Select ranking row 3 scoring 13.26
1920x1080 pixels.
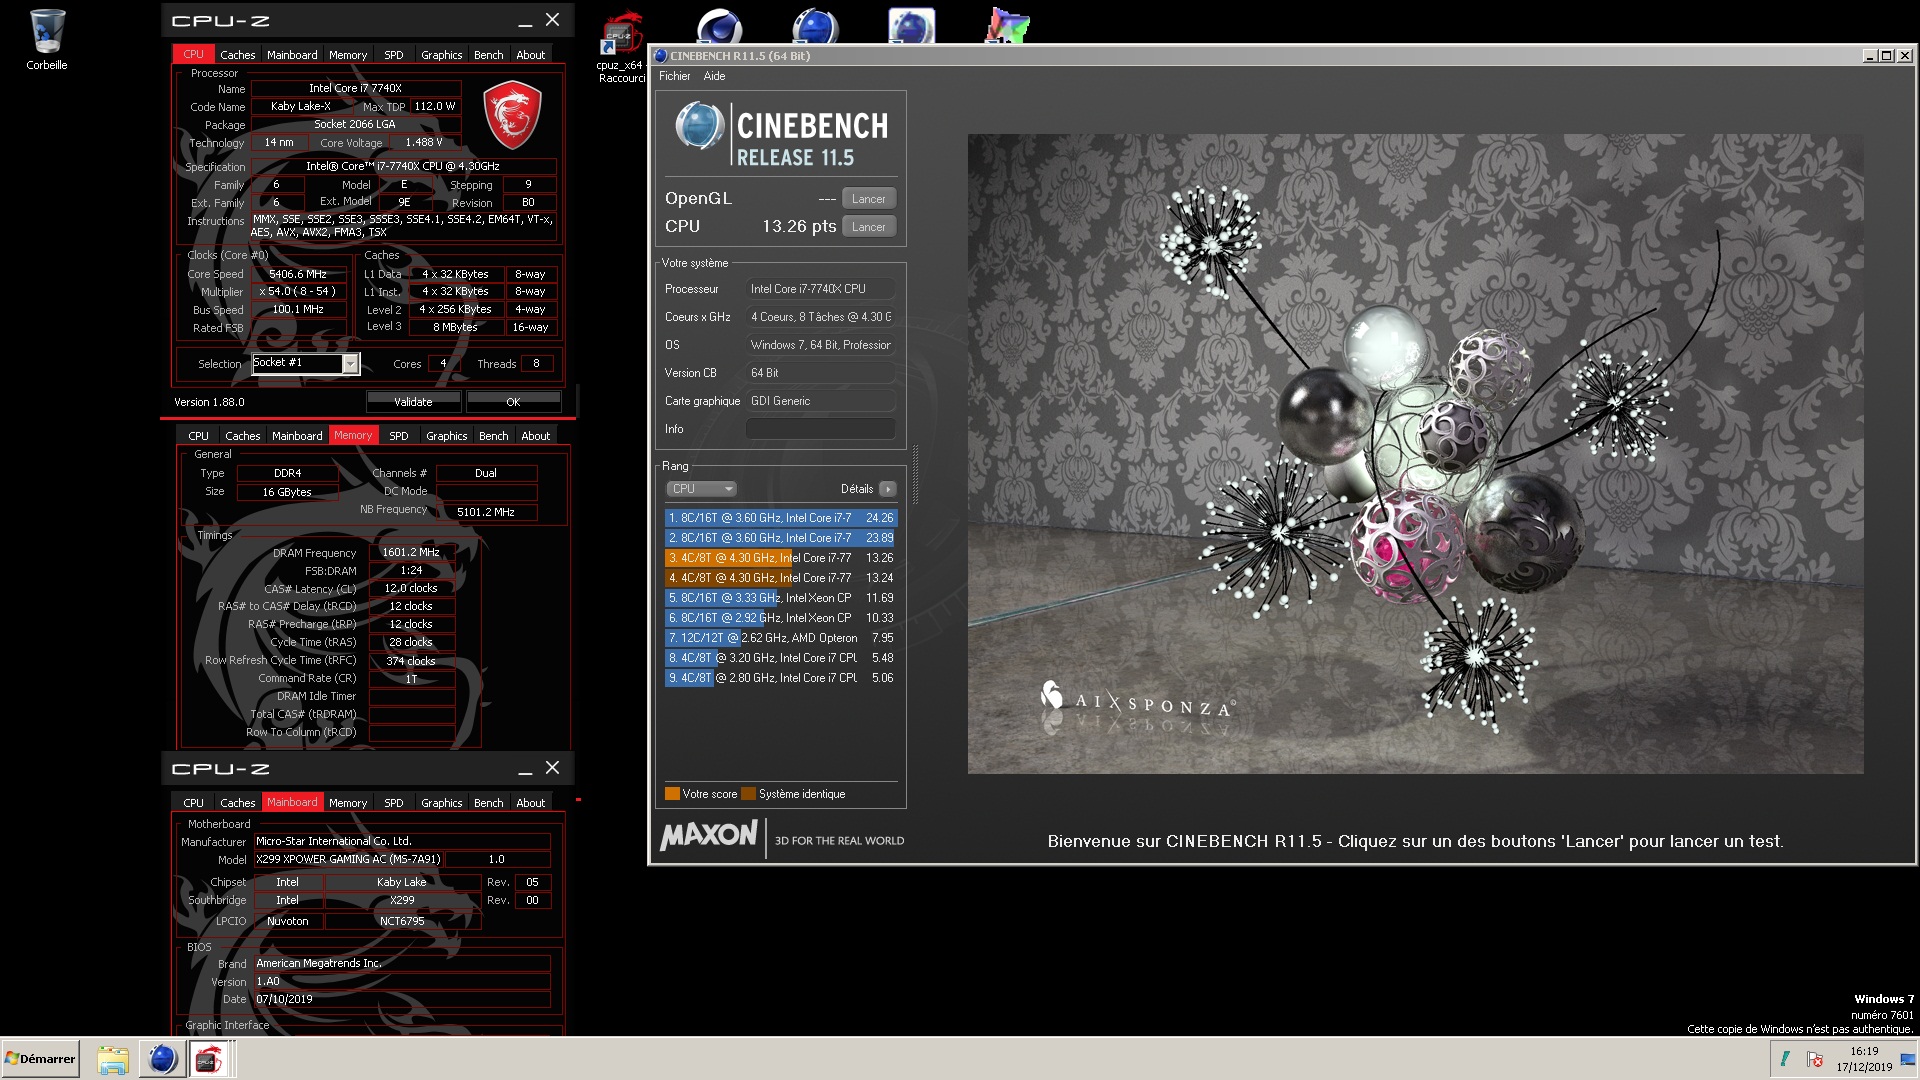point(780,558)
